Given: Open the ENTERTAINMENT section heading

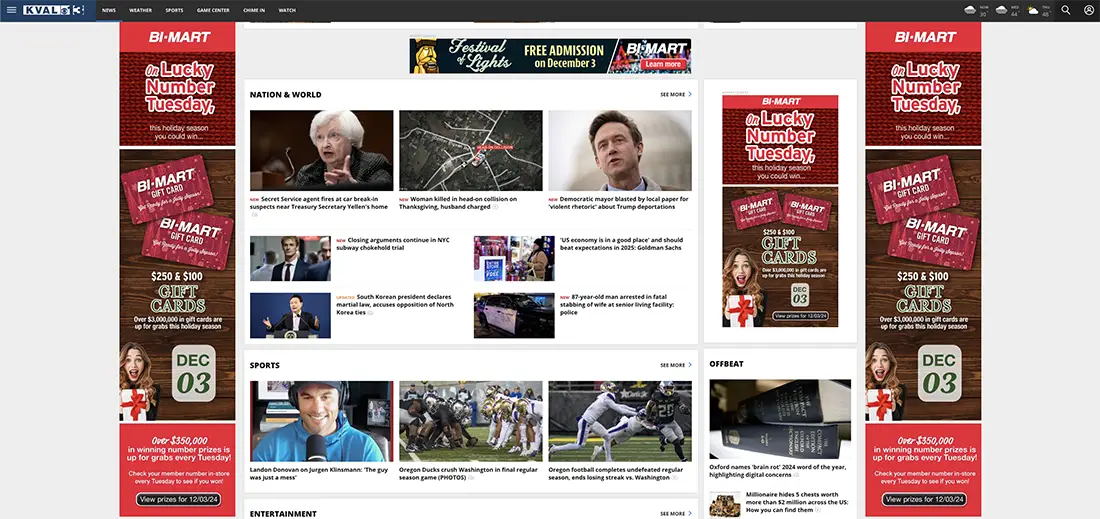Looking at the screenshot, I should point(283,514).
